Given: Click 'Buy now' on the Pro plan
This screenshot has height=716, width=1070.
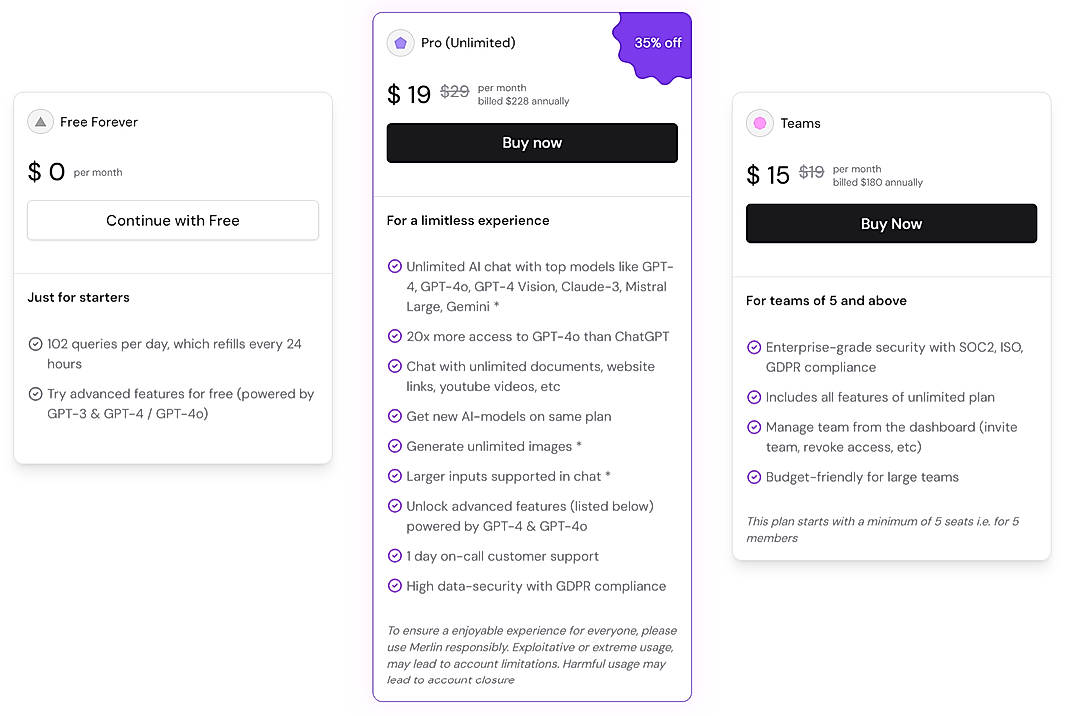Looking at the screenshot, I should tap(531, 143).
